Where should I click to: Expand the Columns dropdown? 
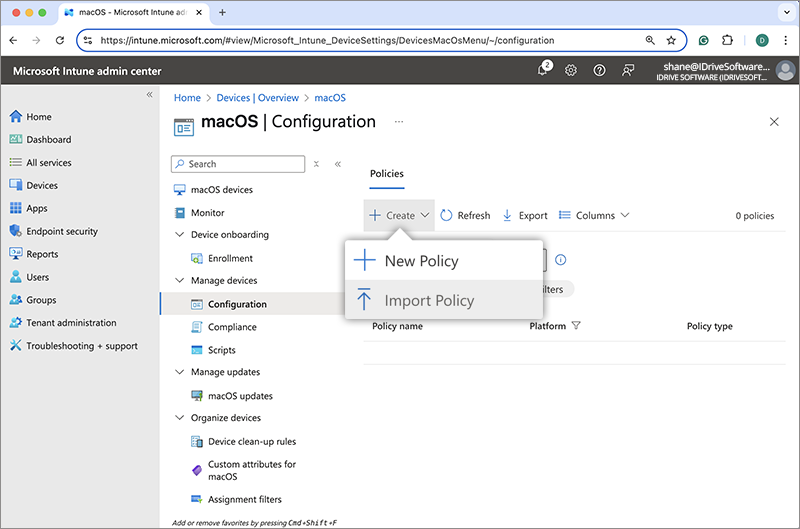pos(594,215)
